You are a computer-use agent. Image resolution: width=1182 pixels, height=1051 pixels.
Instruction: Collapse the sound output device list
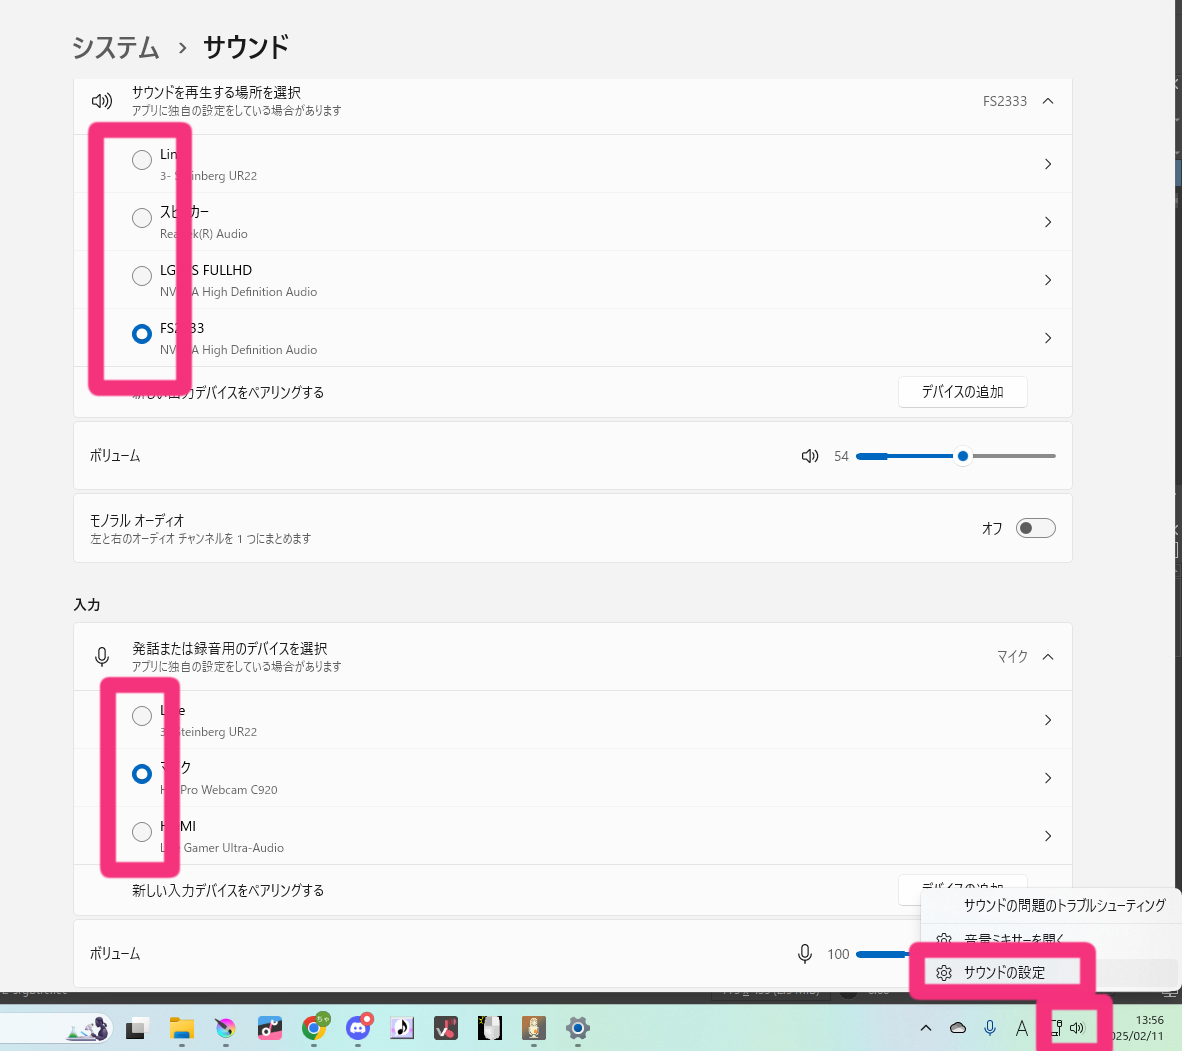point(1048,101)
